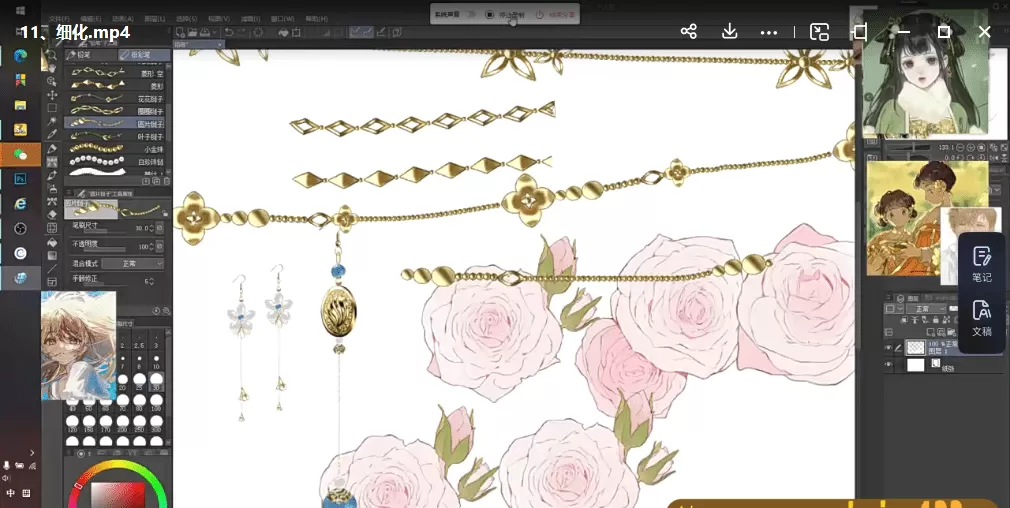Image resolution: width=1010 pixels, height=508 pixels.
Task: Click the Microsoft Edge taskbar icon
Action: (x=20, y=56)
